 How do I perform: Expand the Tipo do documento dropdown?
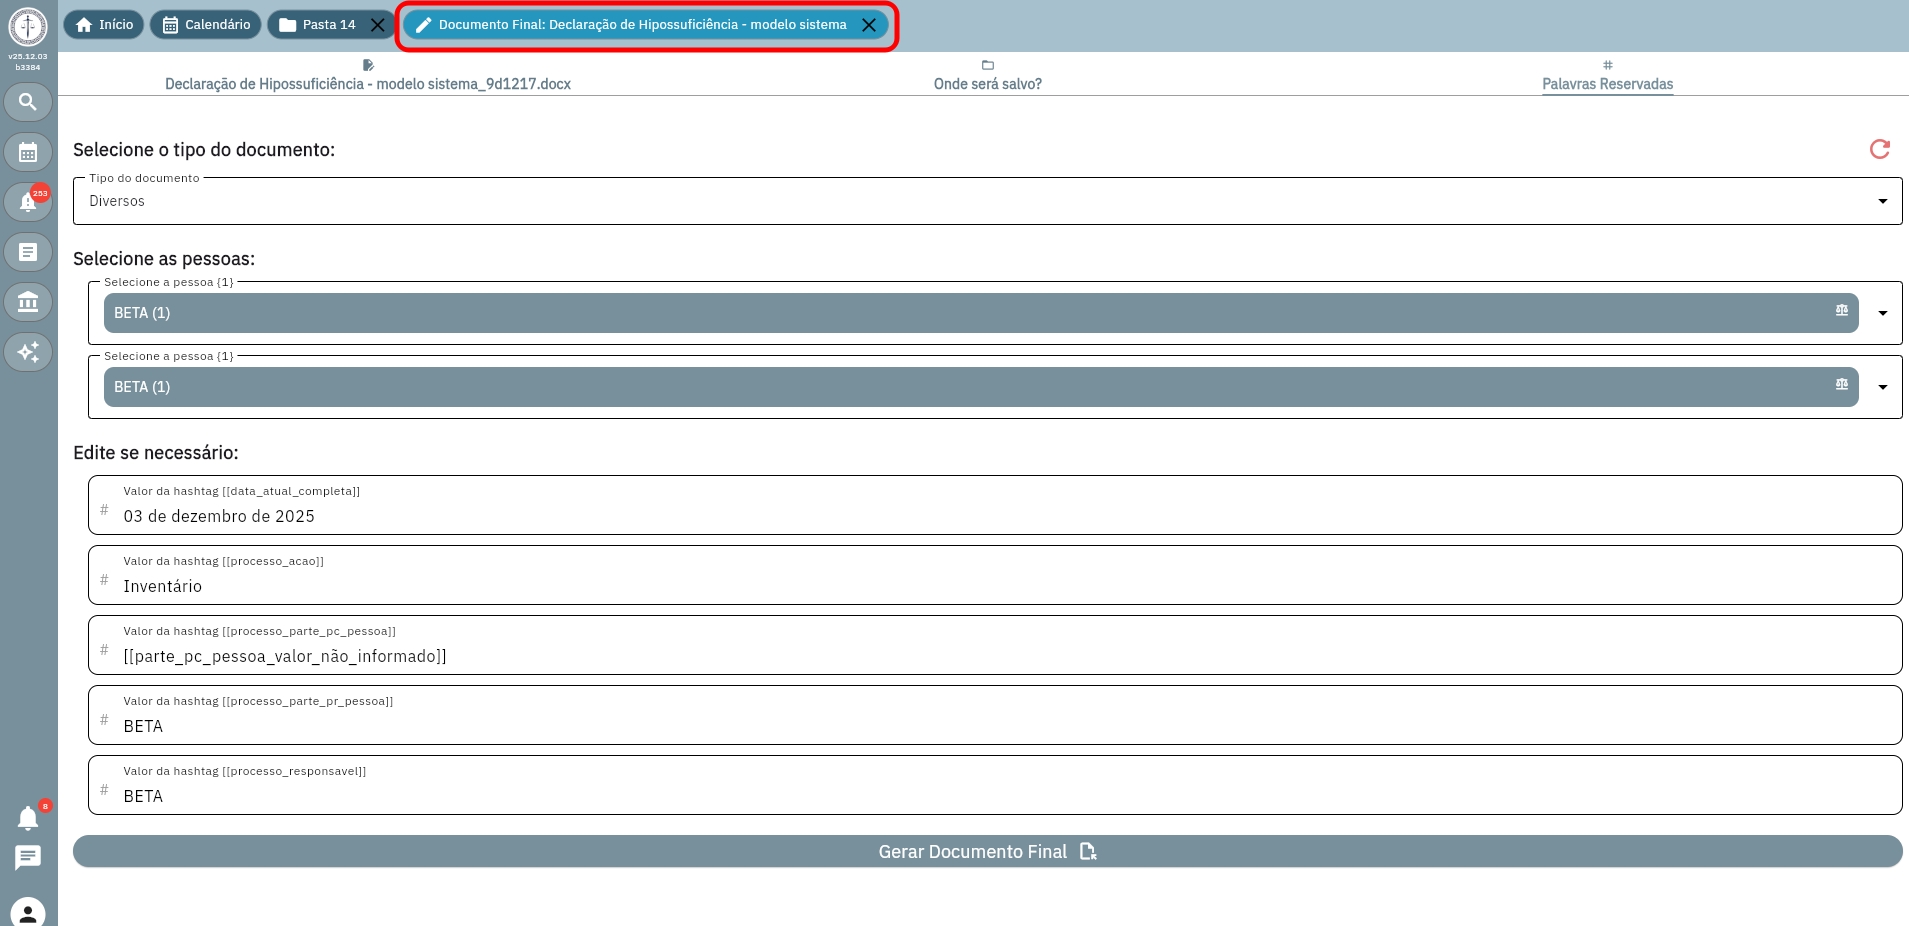click(x=1882, y=201)
